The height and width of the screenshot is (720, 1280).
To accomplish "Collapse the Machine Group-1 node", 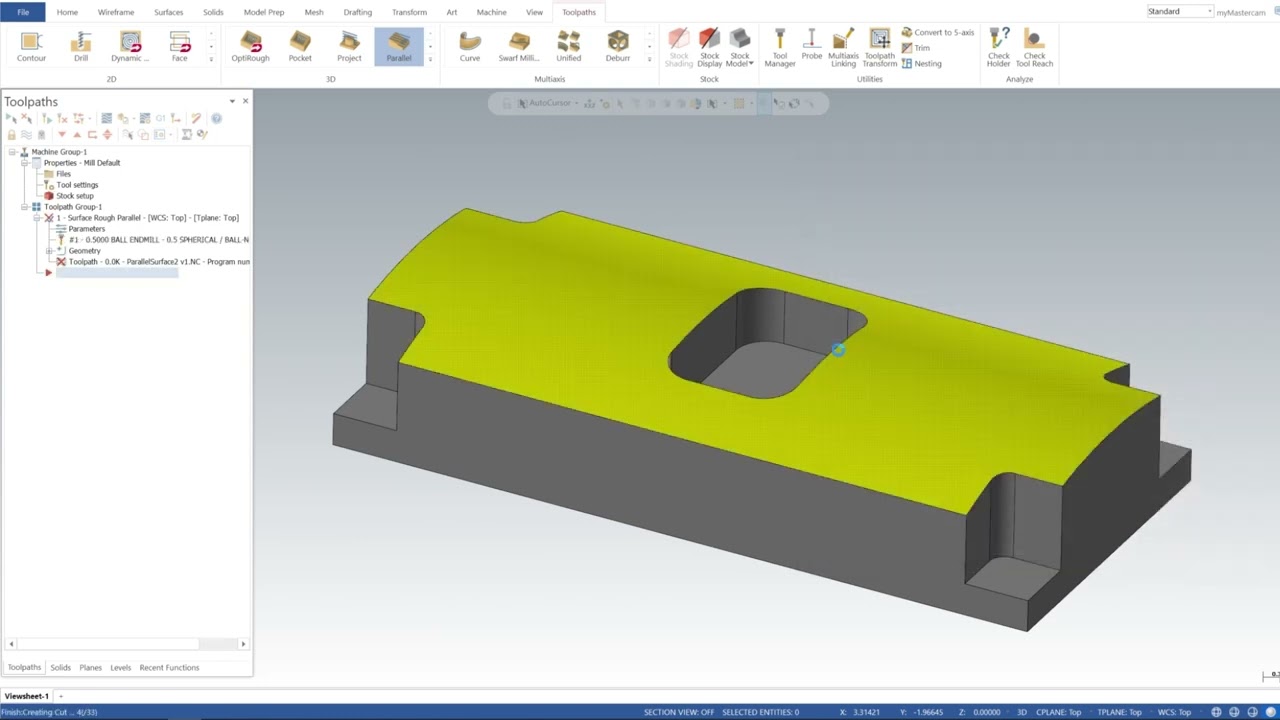I will [x=11, y=152].
